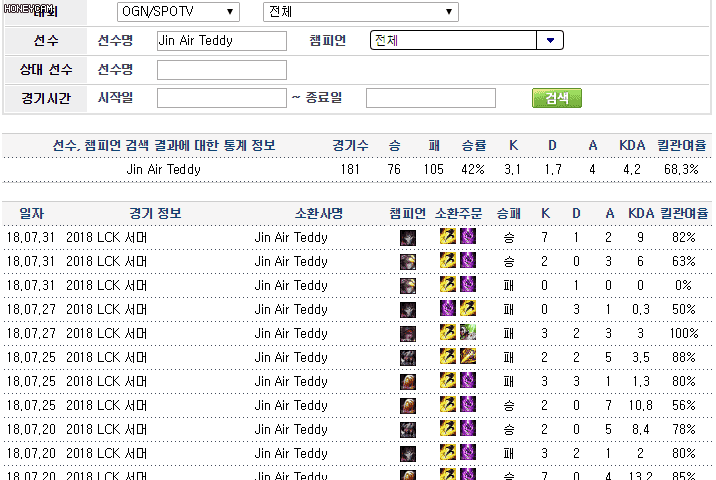The image size is (716, 480).
Task: Click purple spell icon in the KDA 8.4 row
Action: (x=468, y=428)
